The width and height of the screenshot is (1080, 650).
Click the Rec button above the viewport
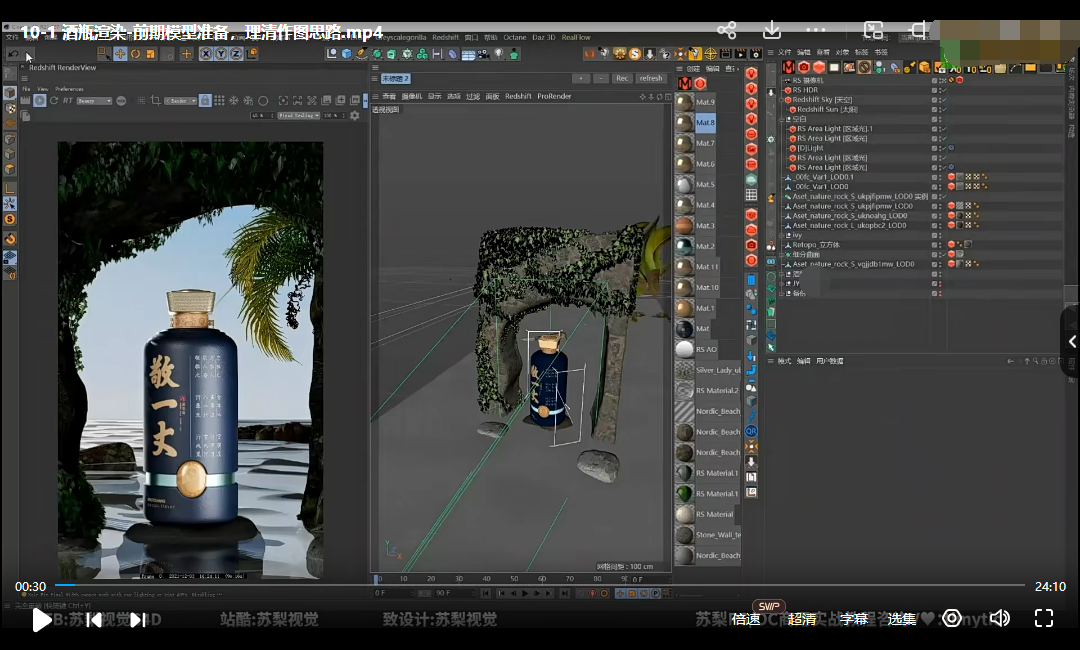(x=622, y=78)
